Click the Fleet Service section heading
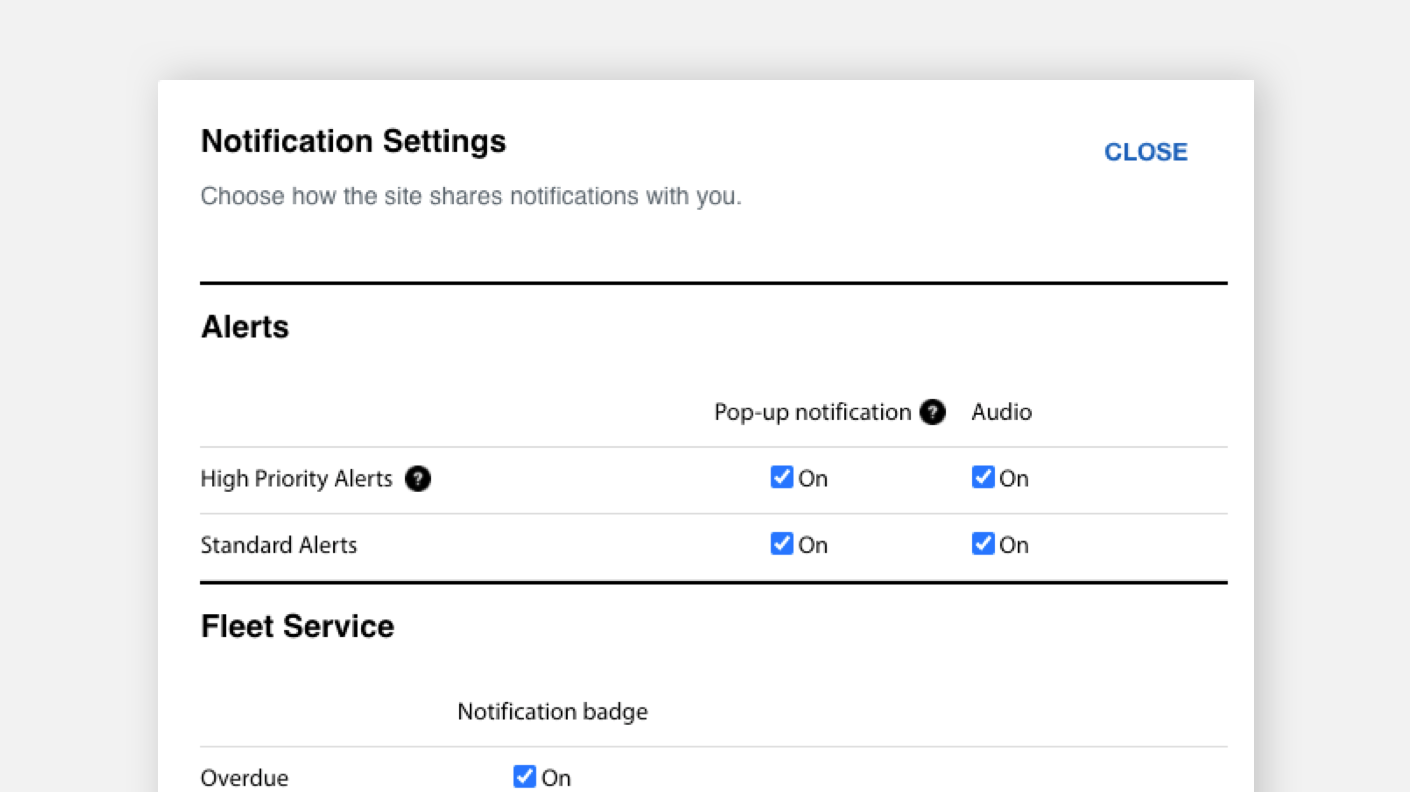1410x792 pixels. click(x=297, y=626)
